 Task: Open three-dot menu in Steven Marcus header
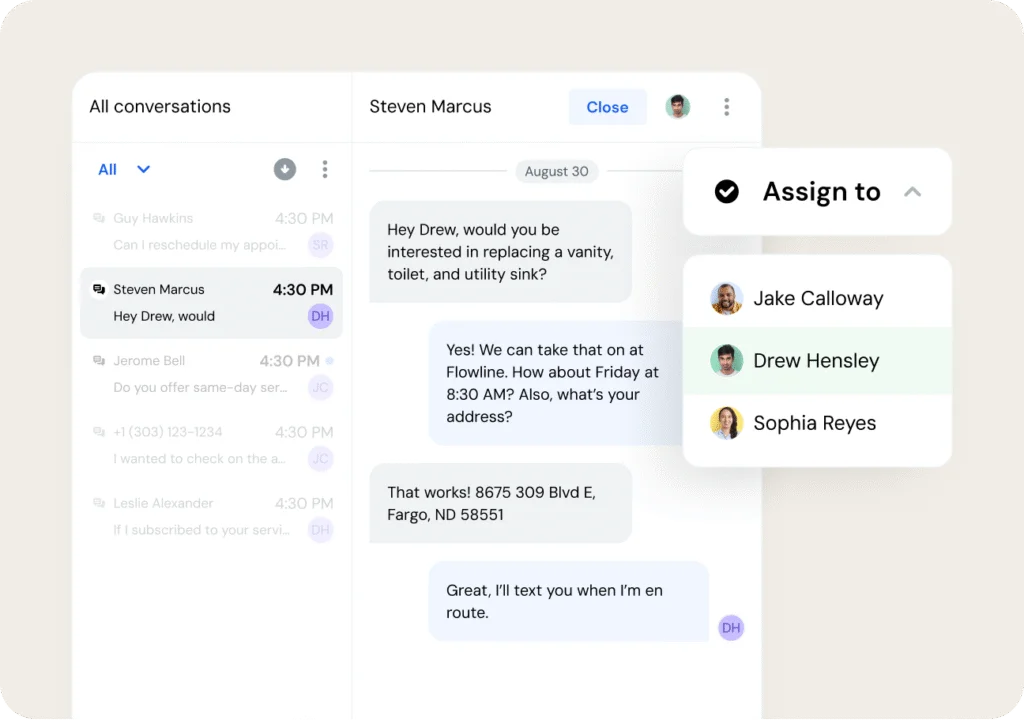[x=727, y=107]
